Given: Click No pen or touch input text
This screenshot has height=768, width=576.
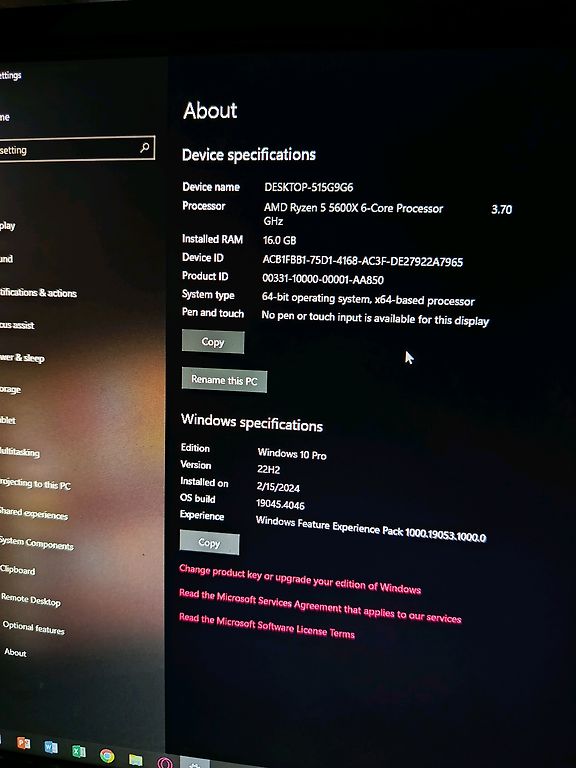Looking at the screenshot, I should (x=375, y=318).
